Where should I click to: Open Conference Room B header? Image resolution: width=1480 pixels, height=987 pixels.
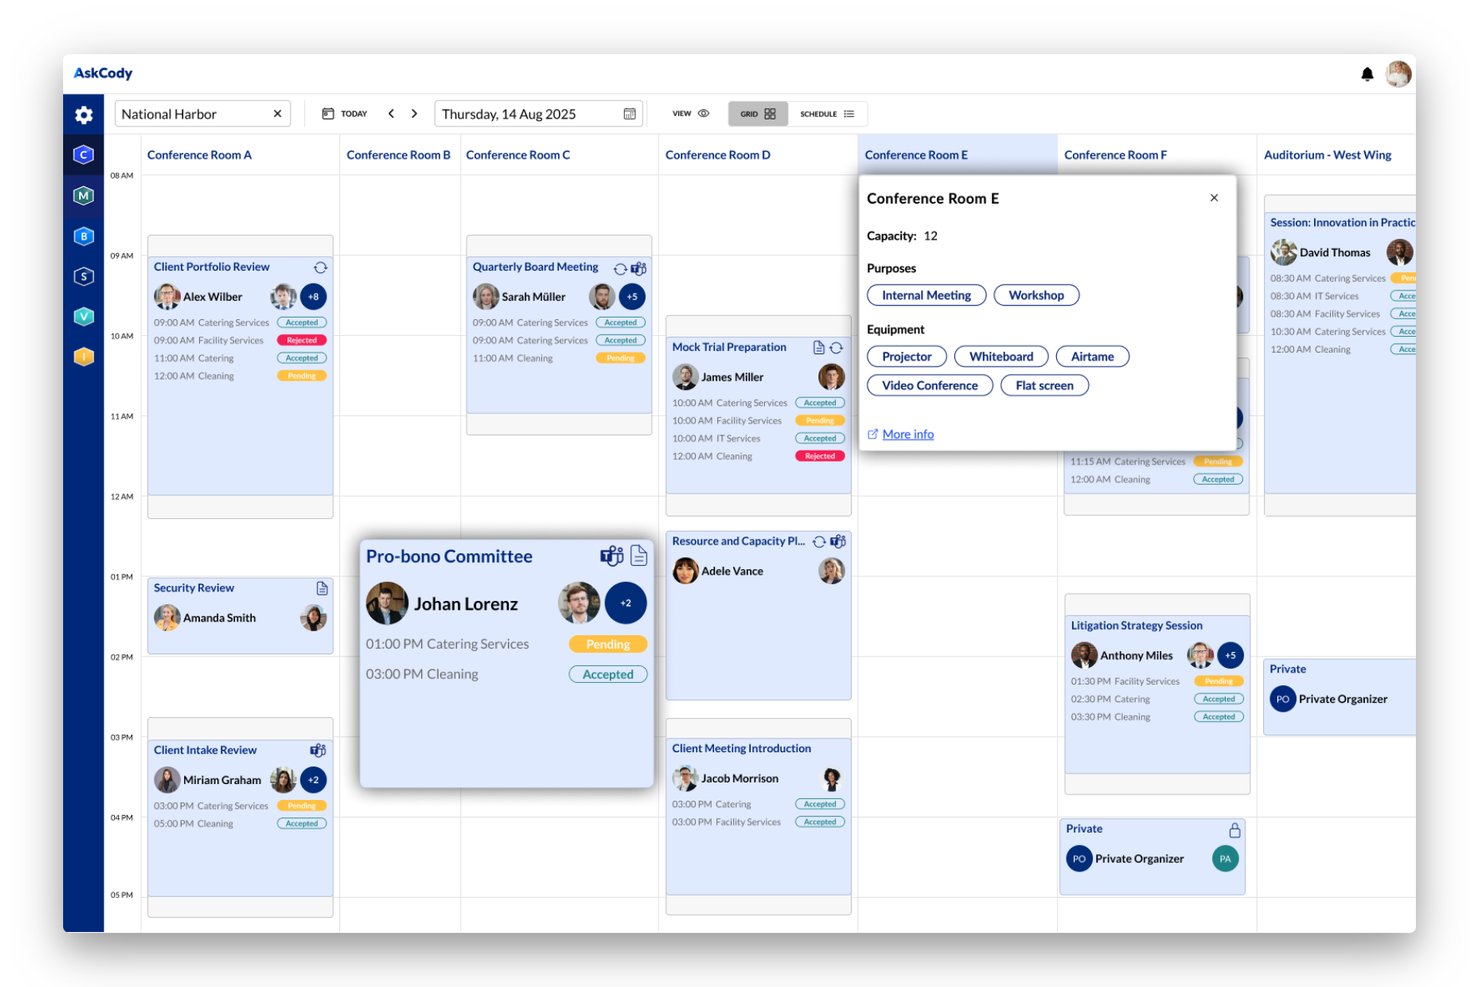click(398, 155)
